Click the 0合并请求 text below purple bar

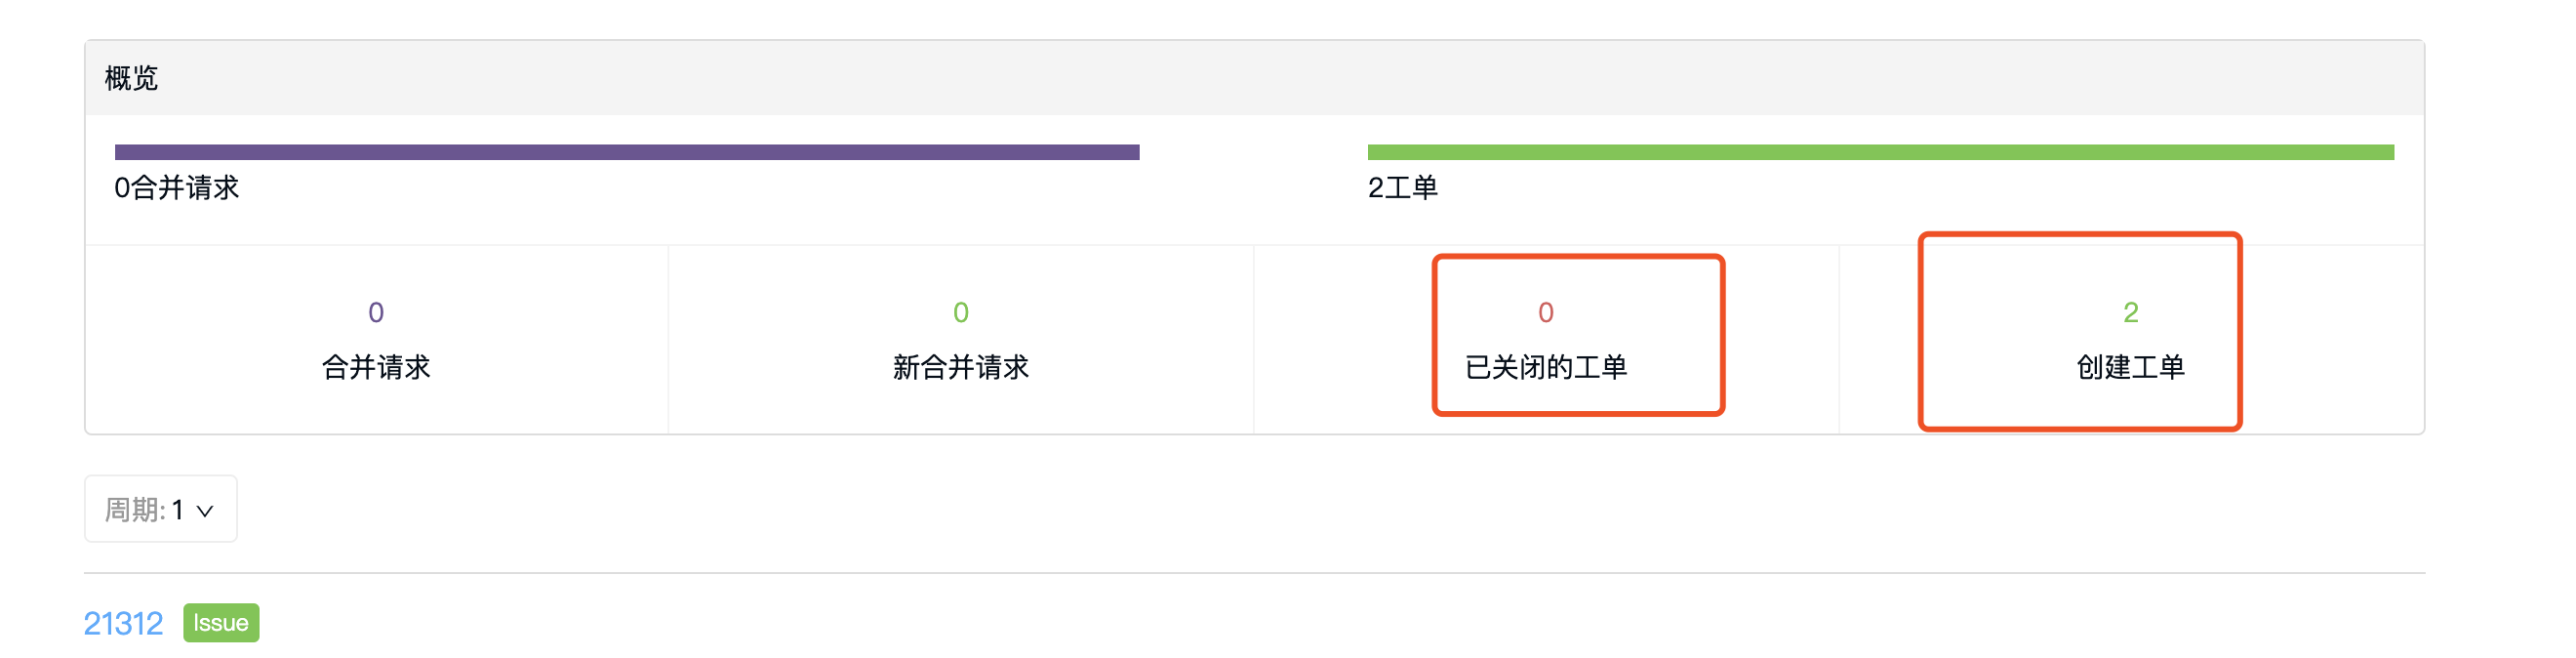point(177,188)
